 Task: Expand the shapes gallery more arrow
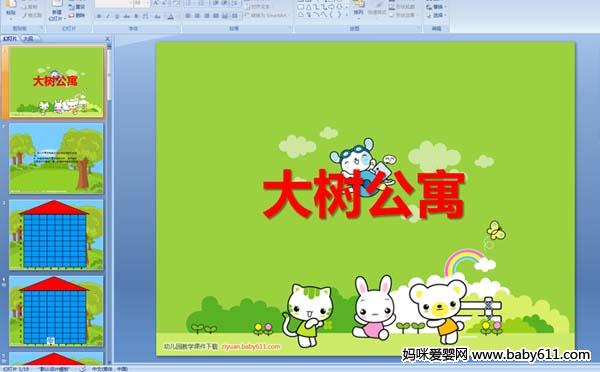(x=347, y=15)
